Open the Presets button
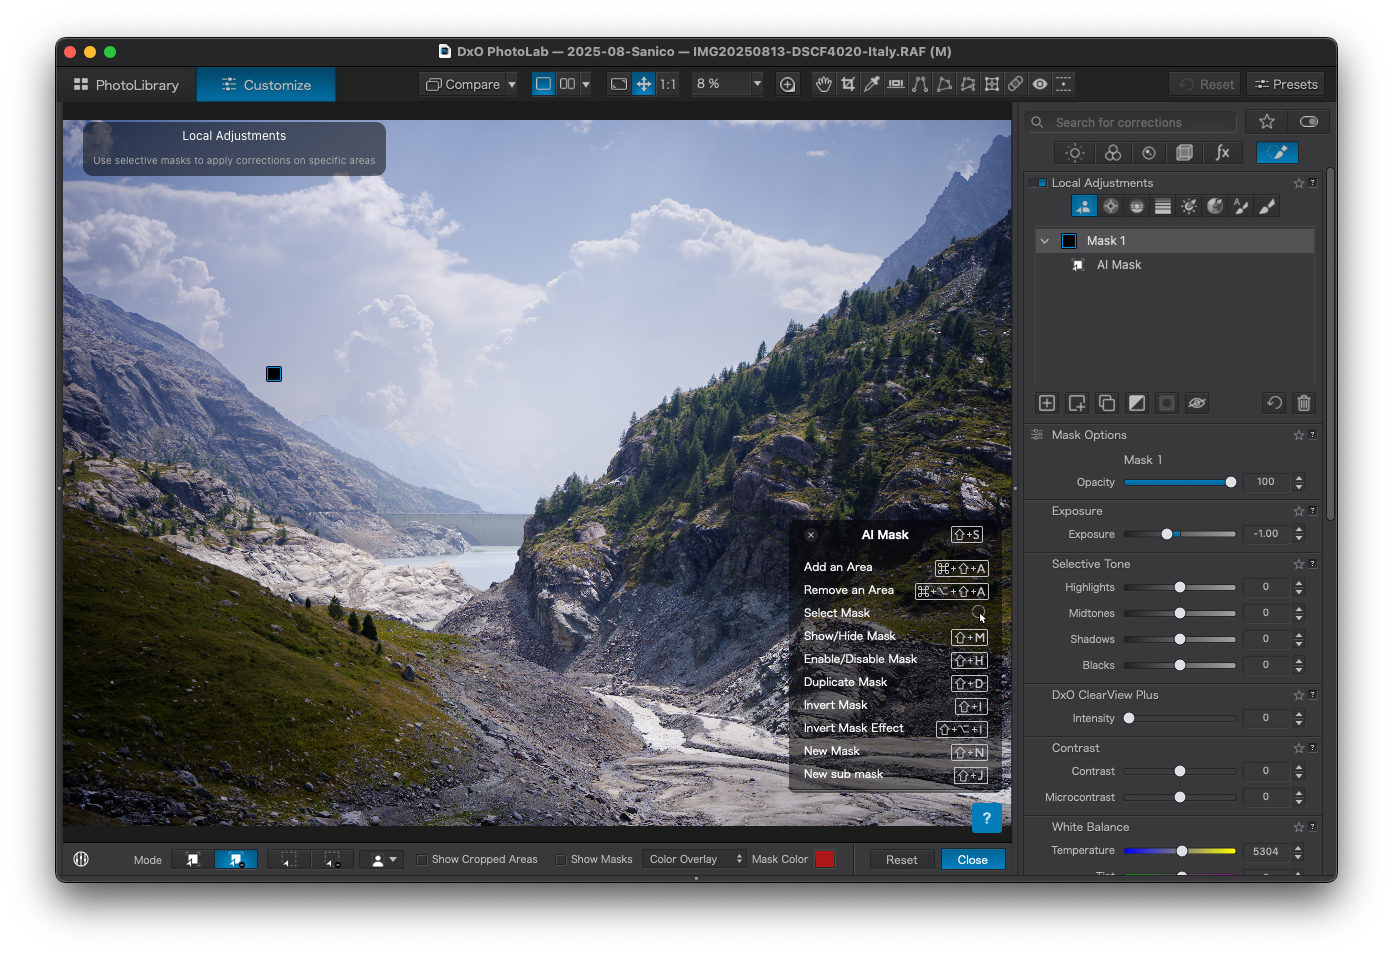 pyautogui.click(x=1285, y=84)
